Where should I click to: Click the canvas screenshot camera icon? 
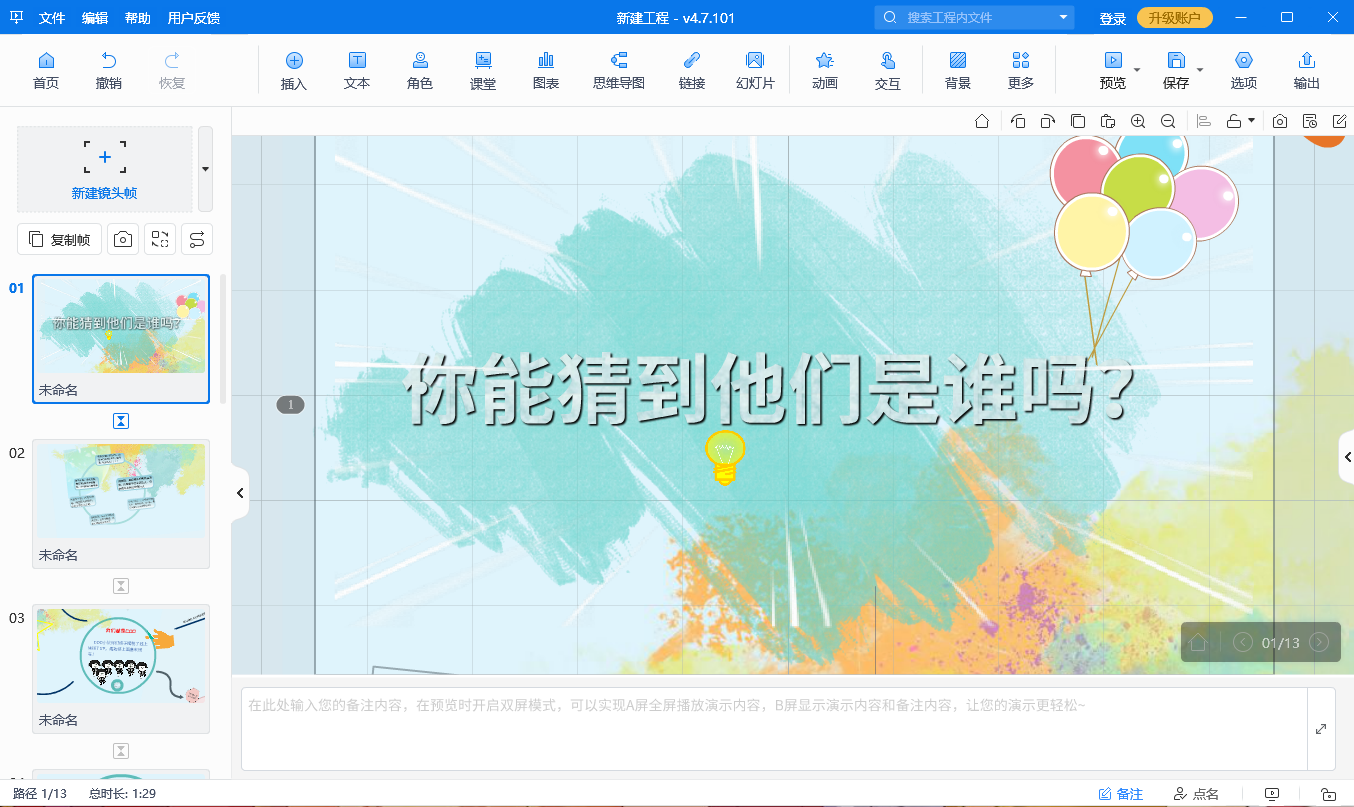pyautogui.click(x=1280, y=121)
